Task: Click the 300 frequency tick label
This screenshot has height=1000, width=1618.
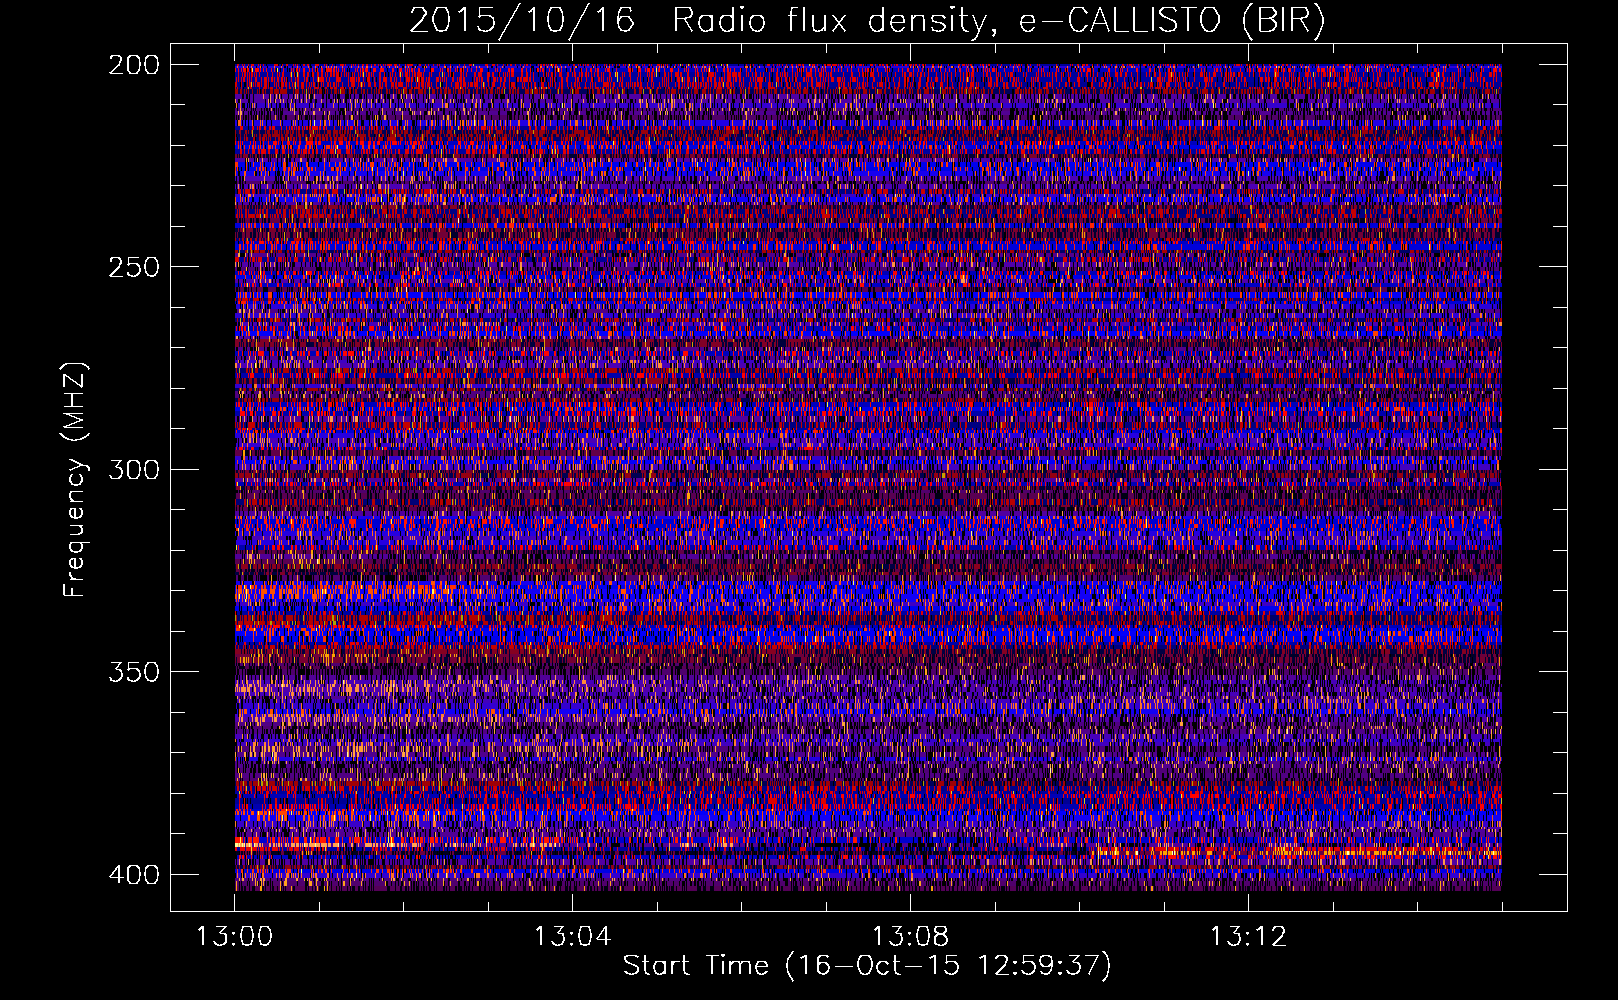Action: 133,469
